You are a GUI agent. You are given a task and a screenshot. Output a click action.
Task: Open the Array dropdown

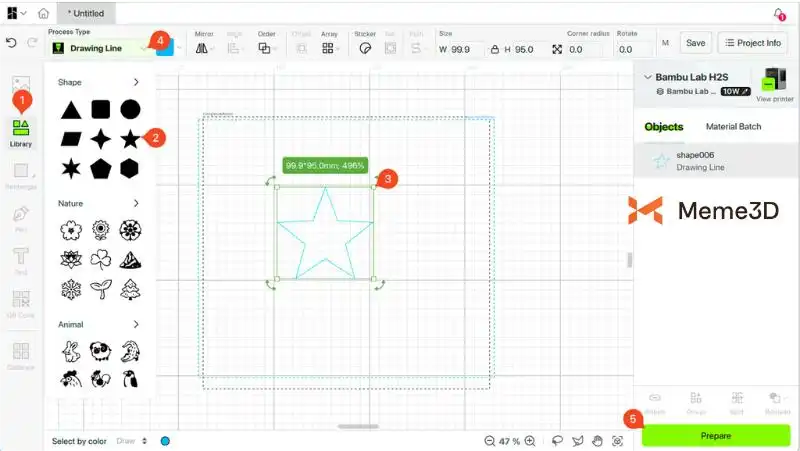tap(330, 48)
